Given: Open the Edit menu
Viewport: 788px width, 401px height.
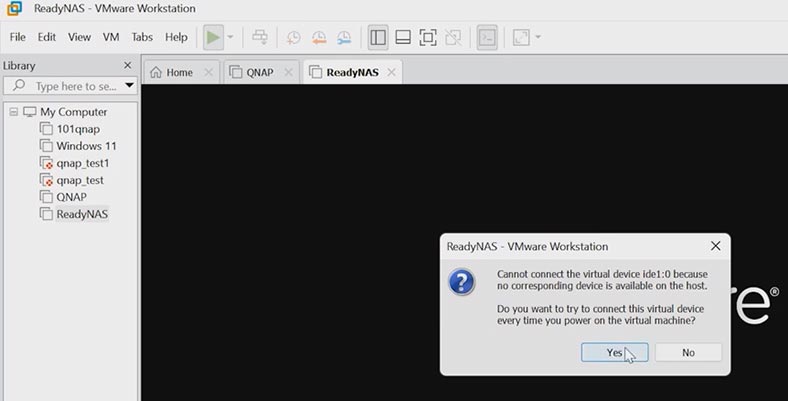Looking at the screenshot, I should coord(47,37).
